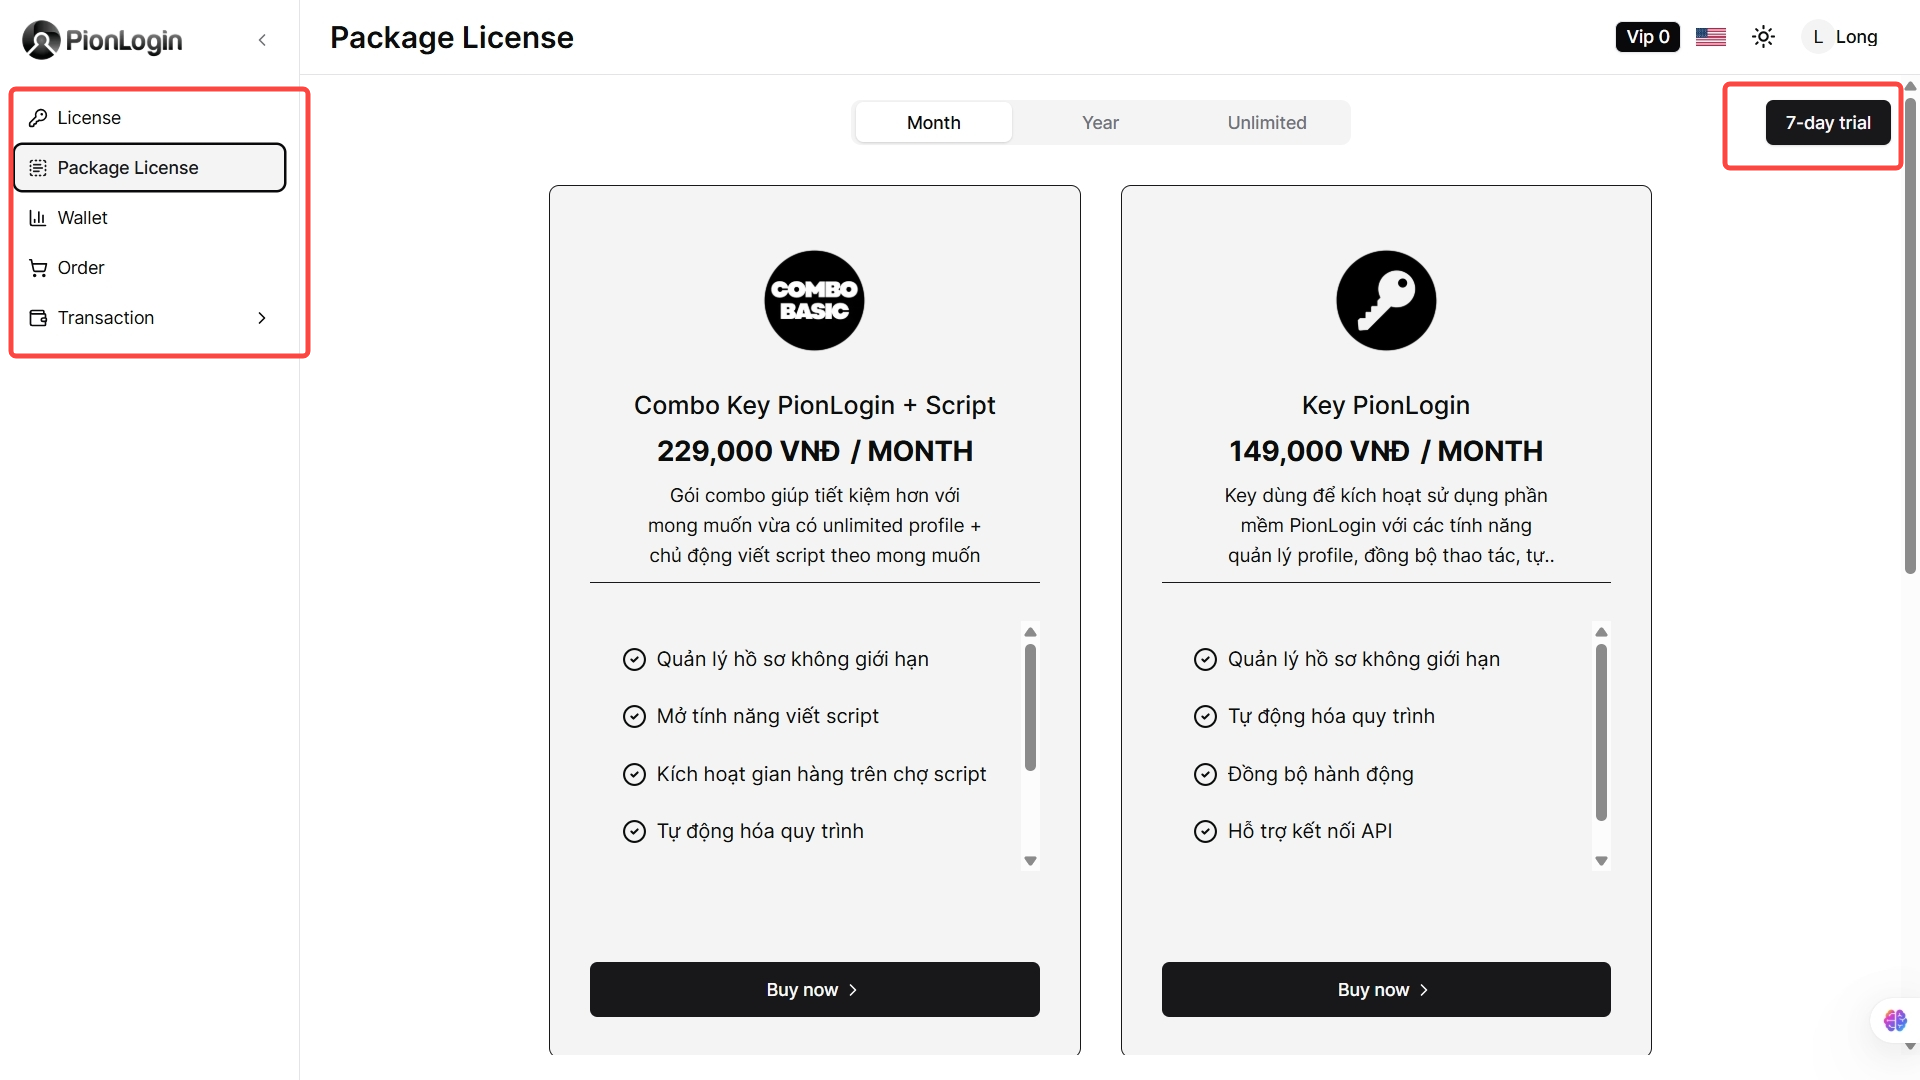Click the Key PionLogin features scrollbar thumb
Viewport: 1920px width, 1080px height.
(x=1601, y=732)
